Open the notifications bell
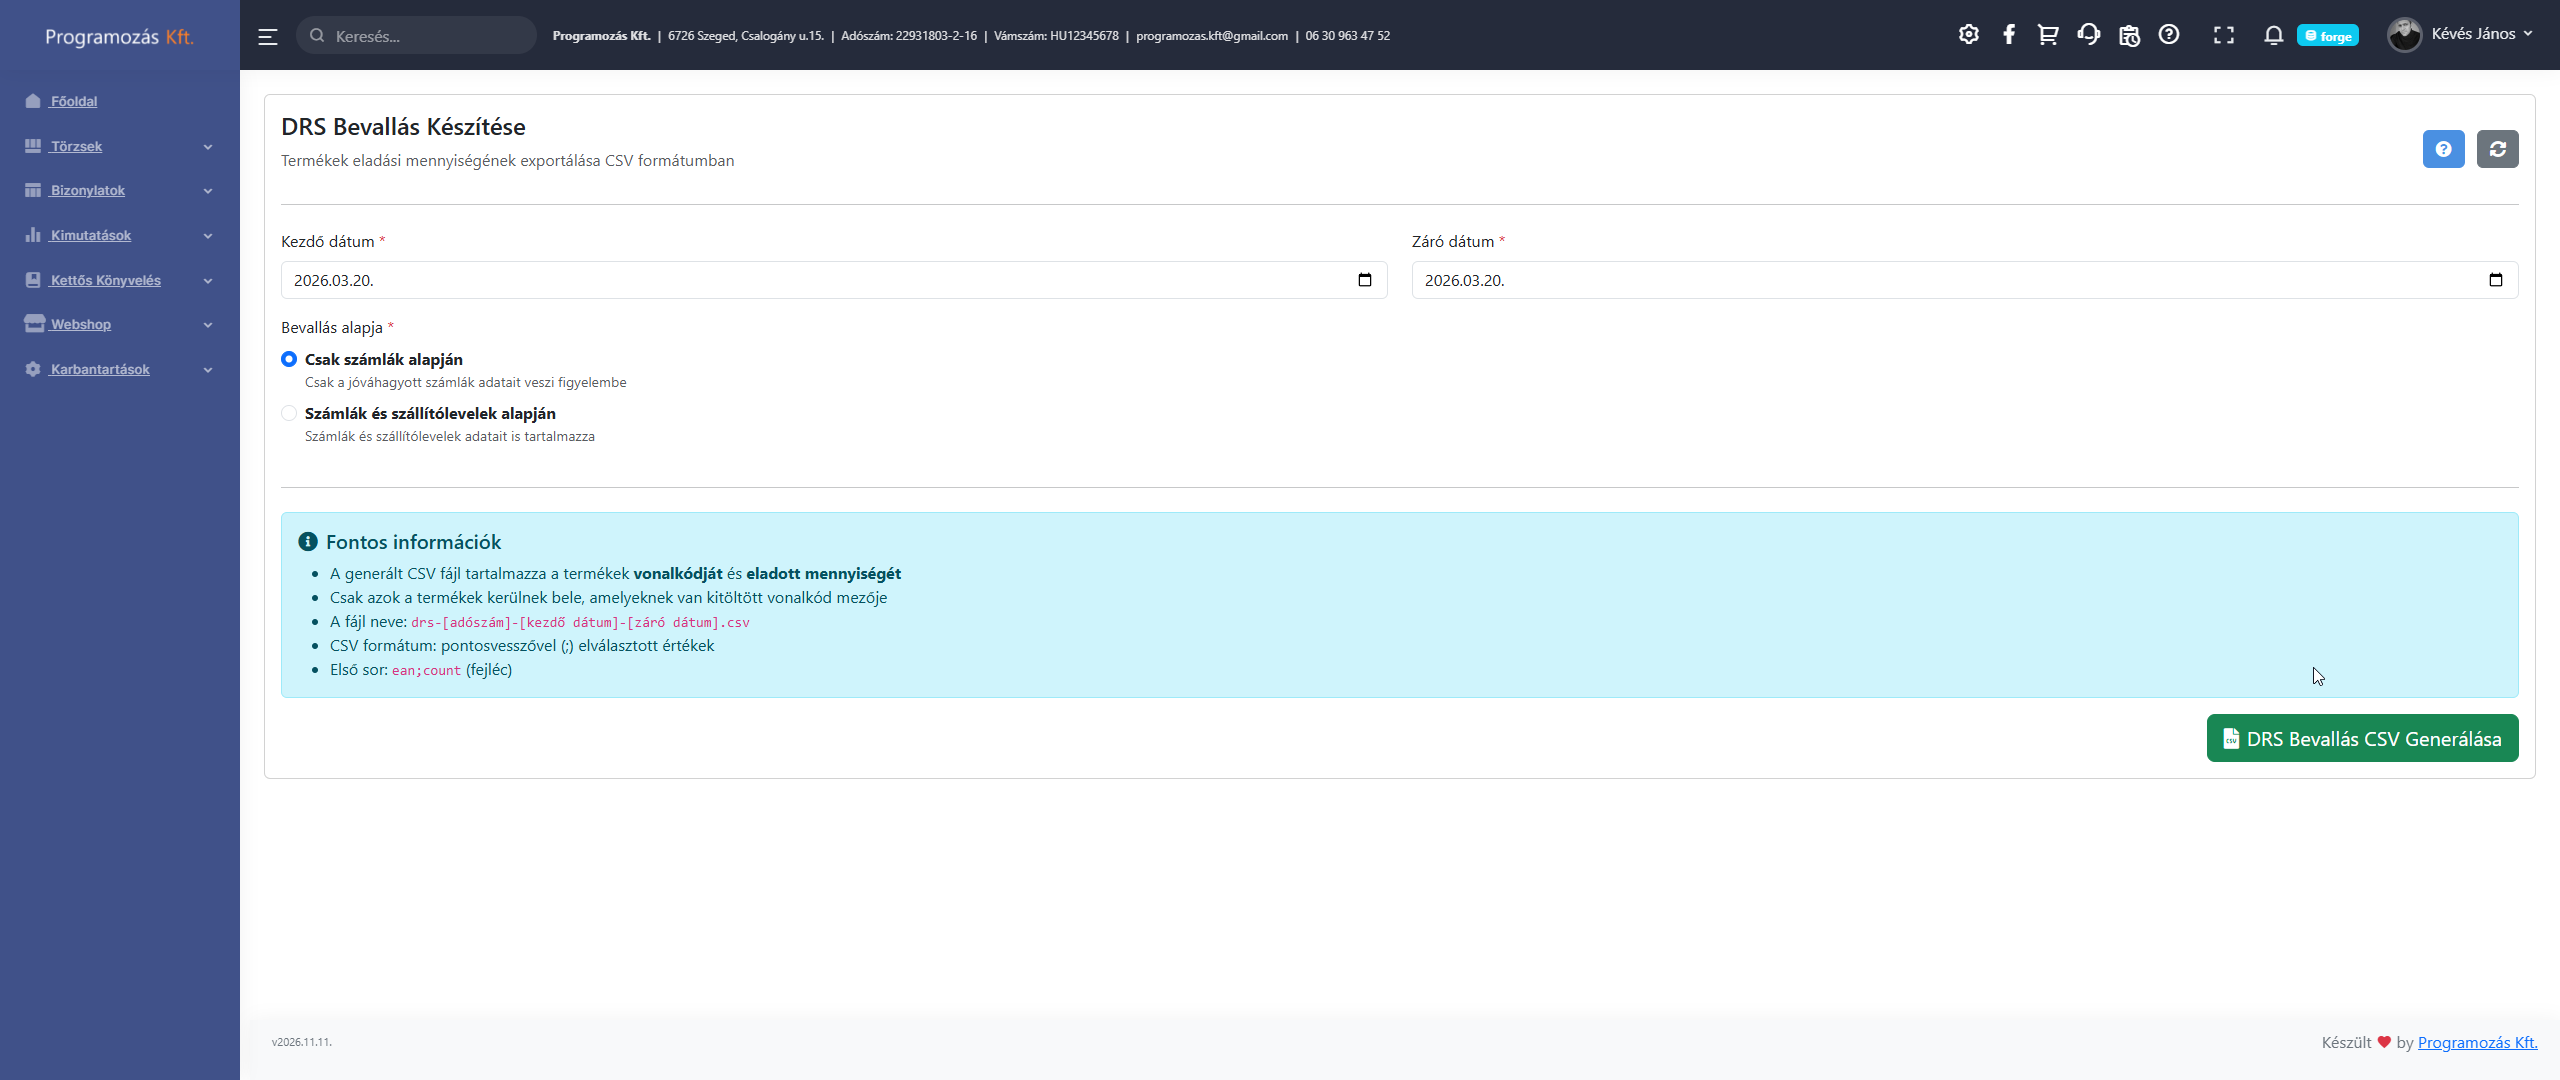The height and width of the screenshot is (1080, 2560). coord(2273,35)
